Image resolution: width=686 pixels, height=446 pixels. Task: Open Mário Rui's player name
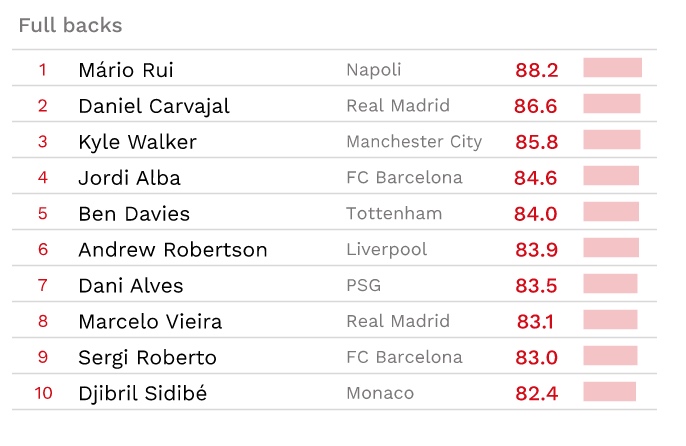tap(126, 70)
